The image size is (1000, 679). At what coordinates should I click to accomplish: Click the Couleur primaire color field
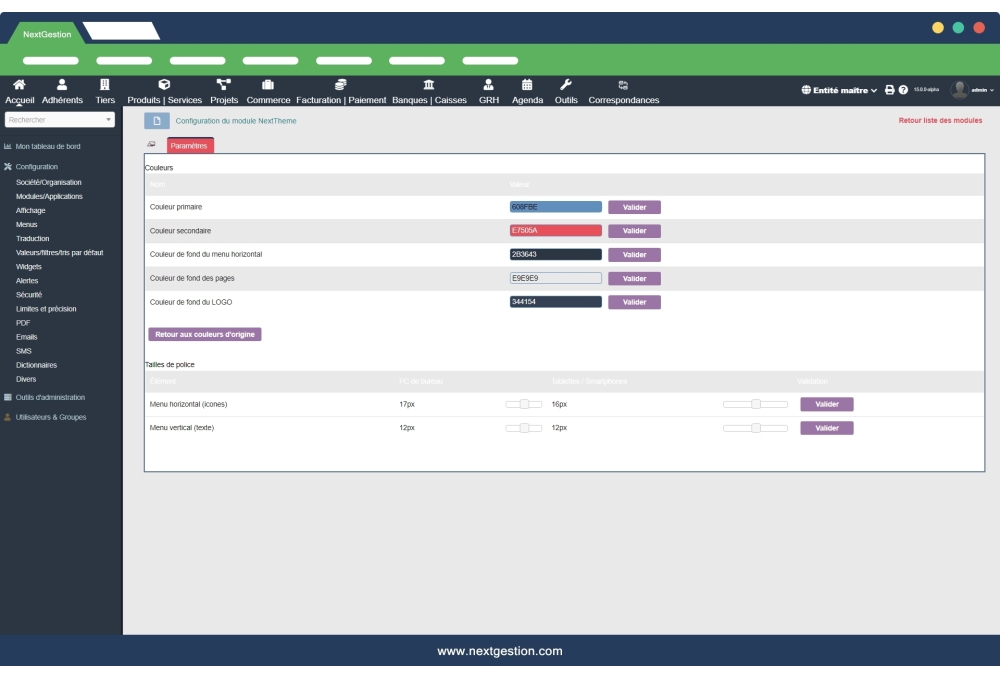pos(555,207)
